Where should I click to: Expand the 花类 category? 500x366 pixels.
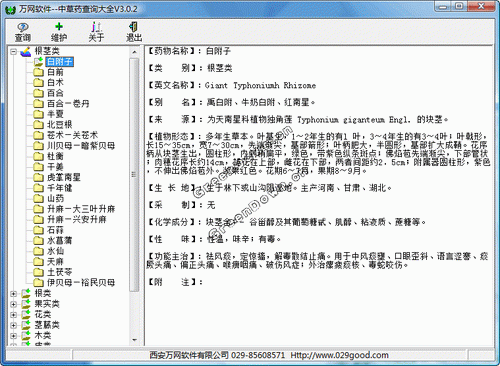click(x=13, y=315)
